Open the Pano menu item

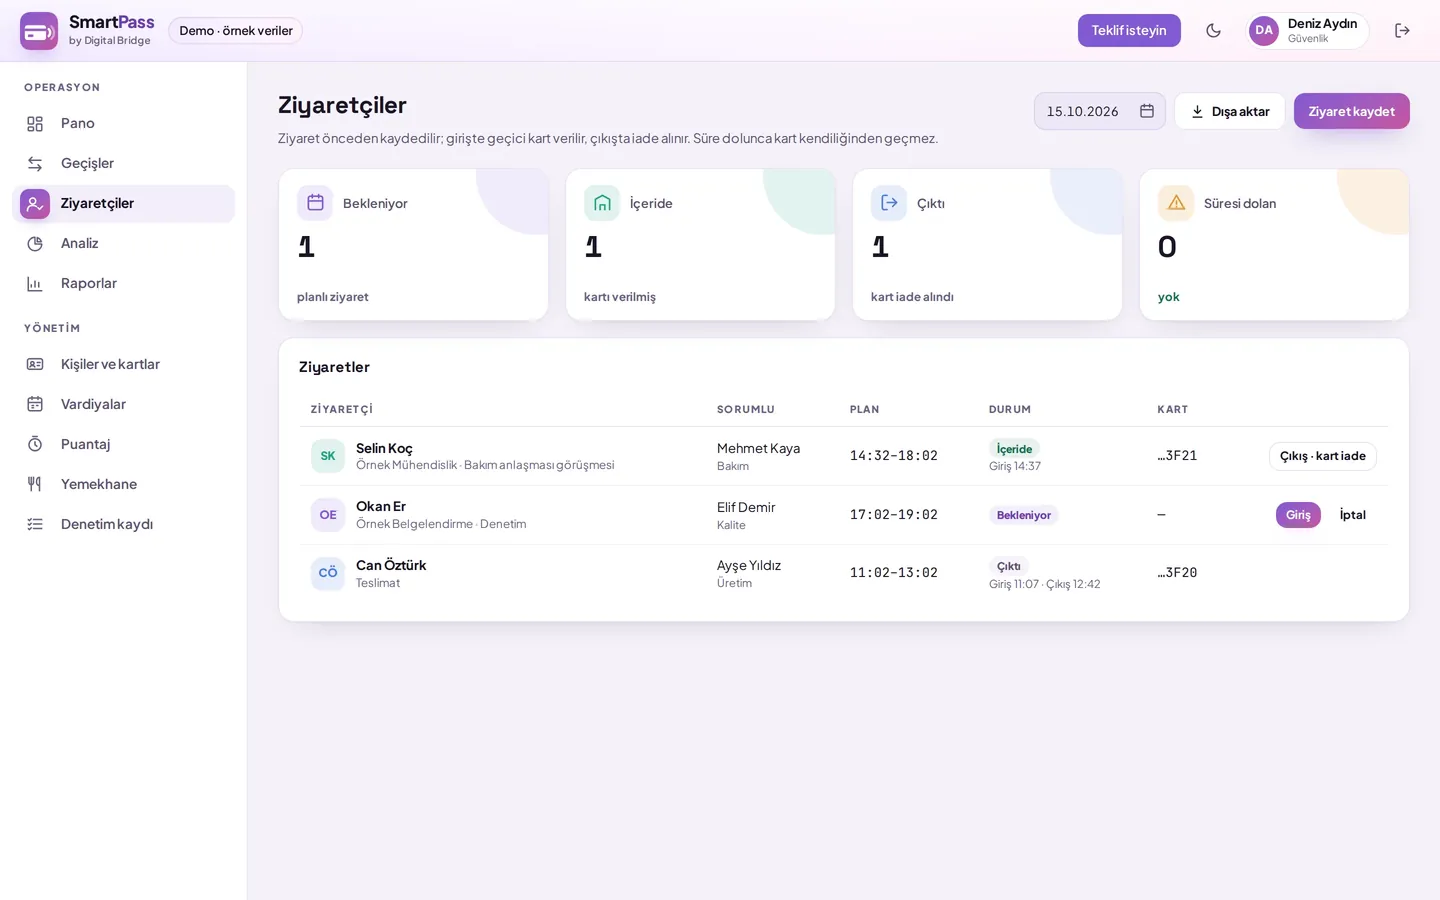point(123,124)
